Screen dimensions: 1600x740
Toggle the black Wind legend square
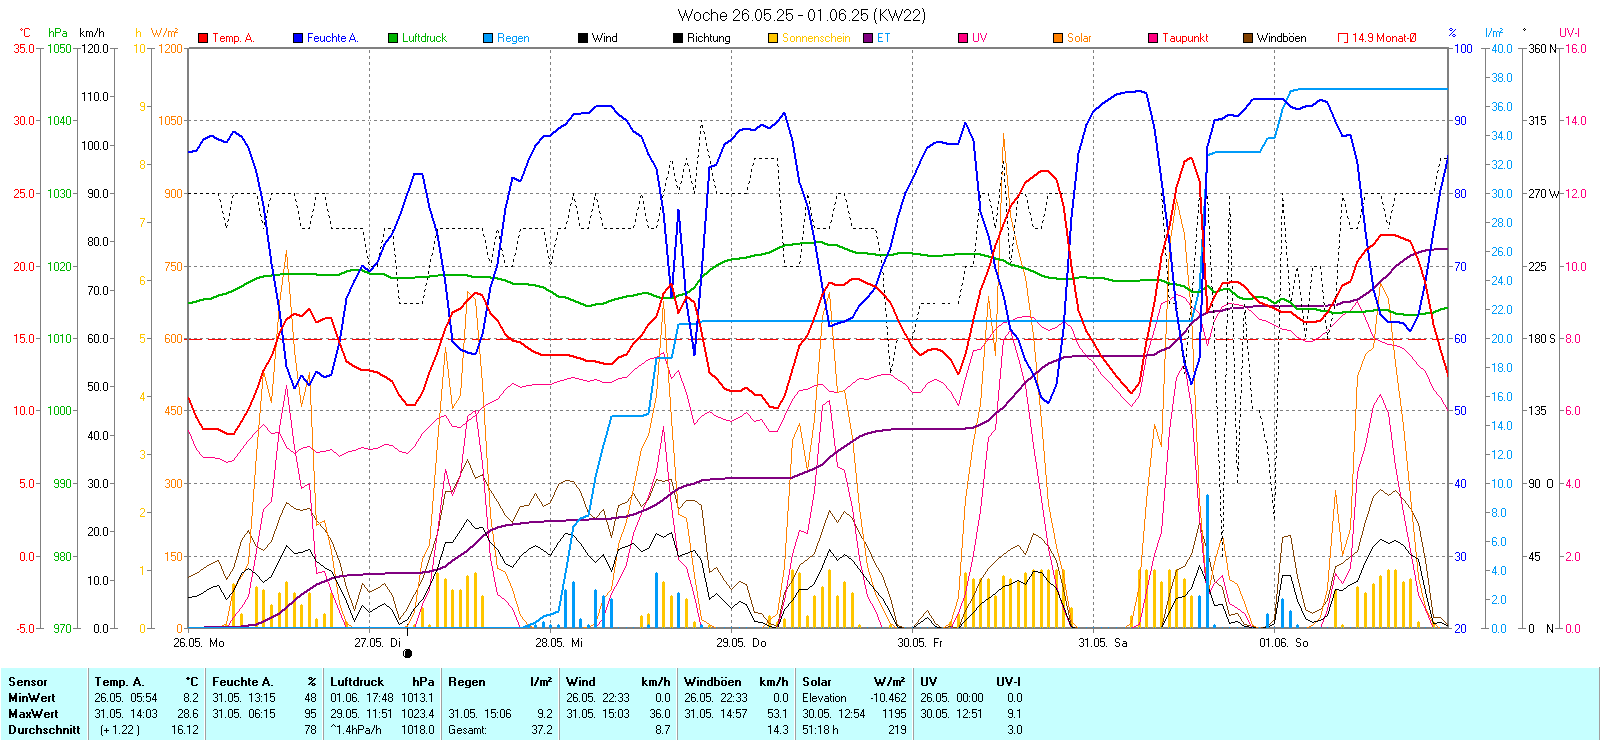[x=583, y=38]
